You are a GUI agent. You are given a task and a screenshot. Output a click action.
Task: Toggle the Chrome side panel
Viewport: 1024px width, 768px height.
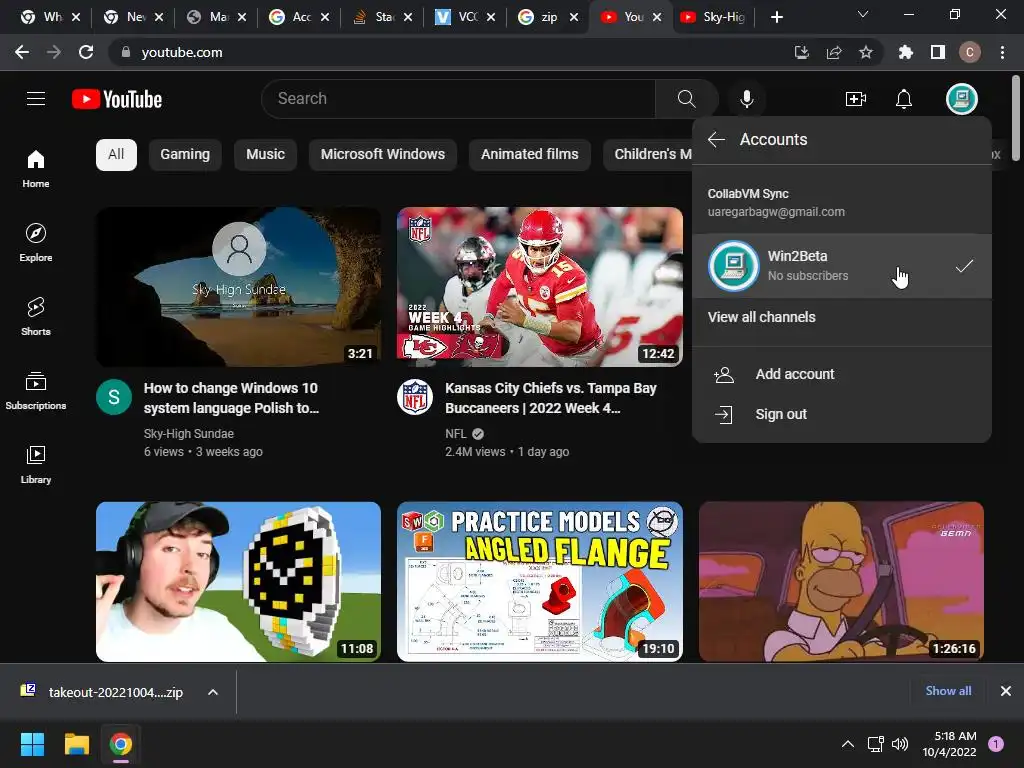[x=938, y=52]
